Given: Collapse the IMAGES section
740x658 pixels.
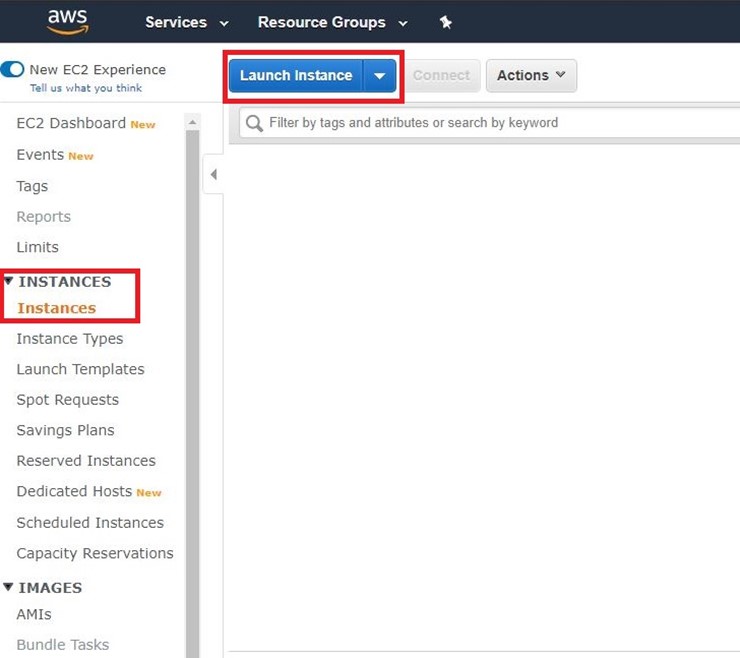Looking at the screenshot, I should tap(8, 587).
